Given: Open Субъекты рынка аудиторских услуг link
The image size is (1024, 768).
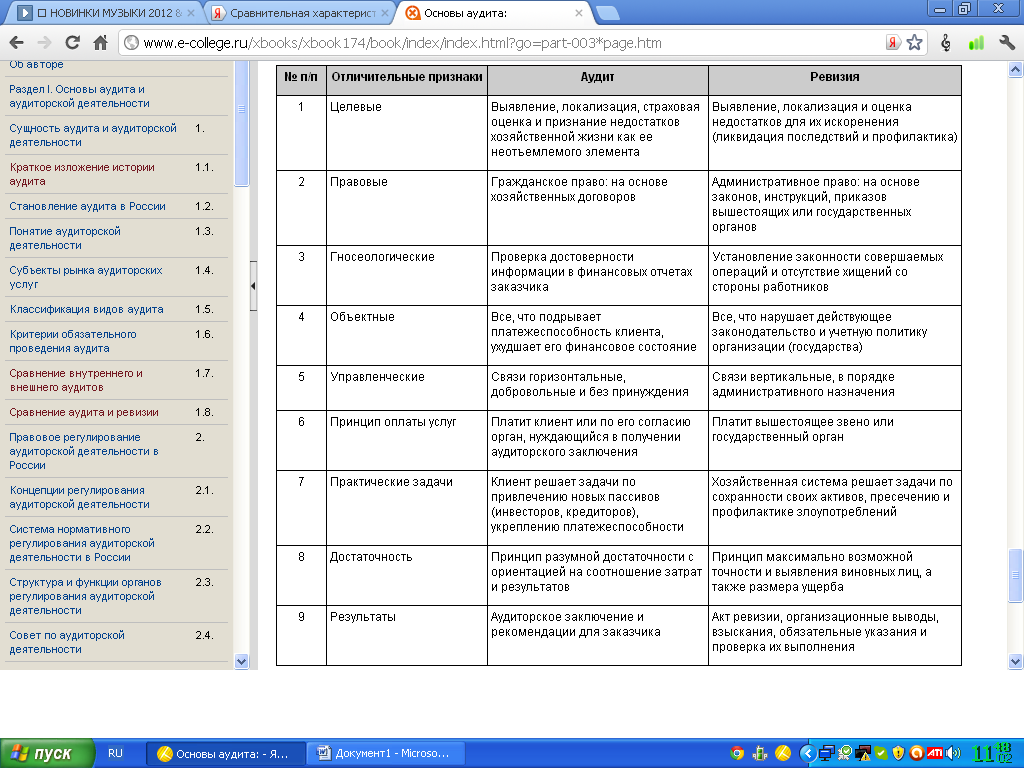Looking at the screenshot, I should pos(86,278).
